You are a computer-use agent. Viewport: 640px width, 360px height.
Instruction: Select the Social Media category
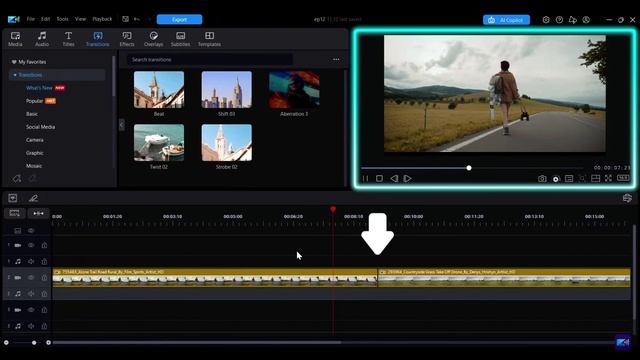coord(40,127)
